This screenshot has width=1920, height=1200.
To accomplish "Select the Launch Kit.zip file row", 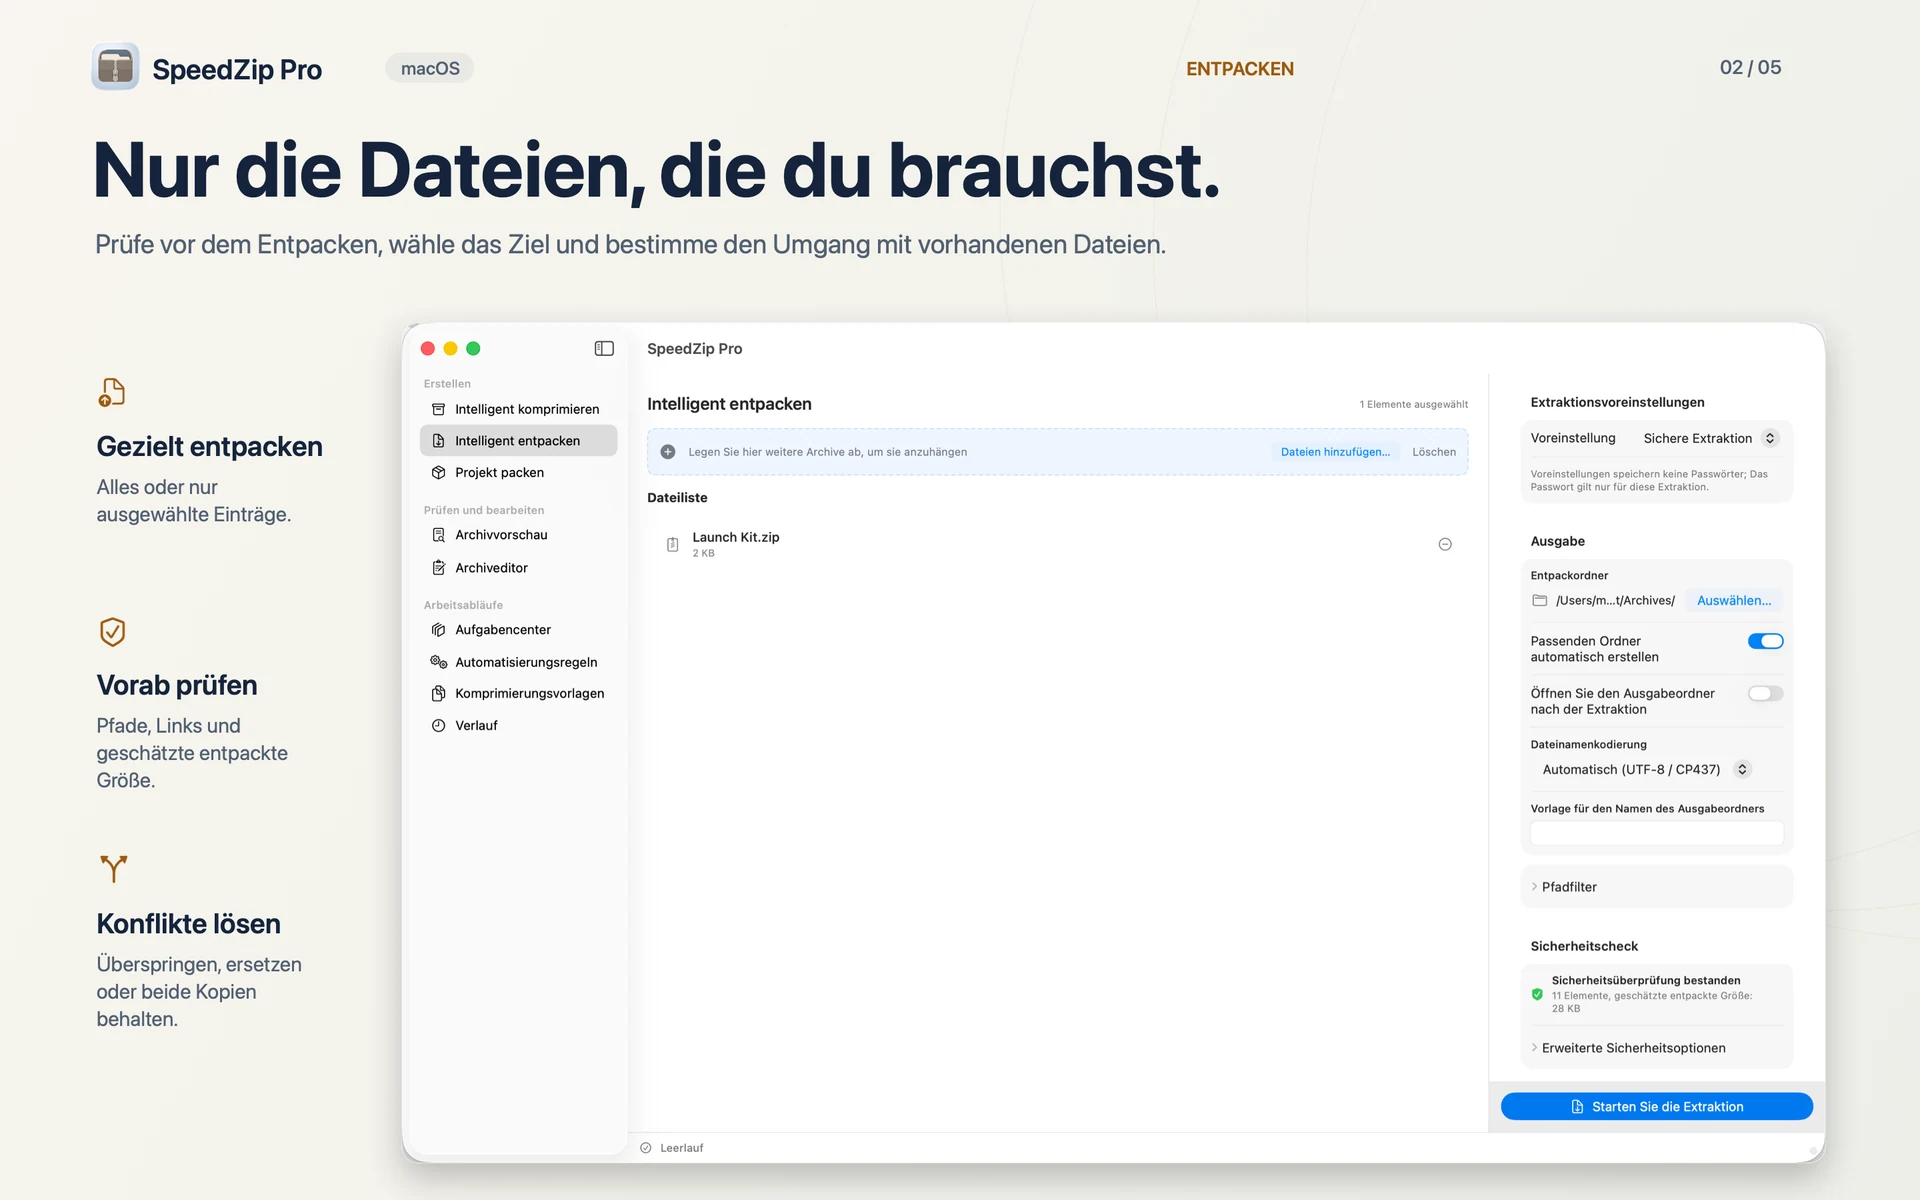I will click(x=1057, y=544).
